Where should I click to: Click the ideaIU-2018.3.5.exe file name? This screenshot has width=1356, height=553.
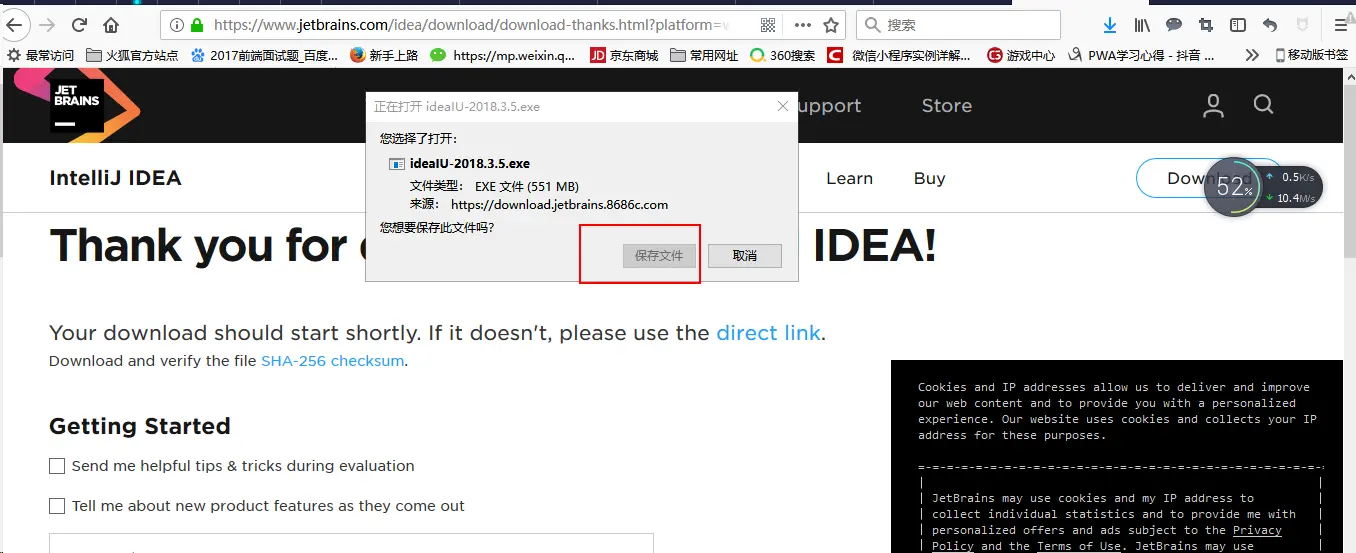click(470, 163)
